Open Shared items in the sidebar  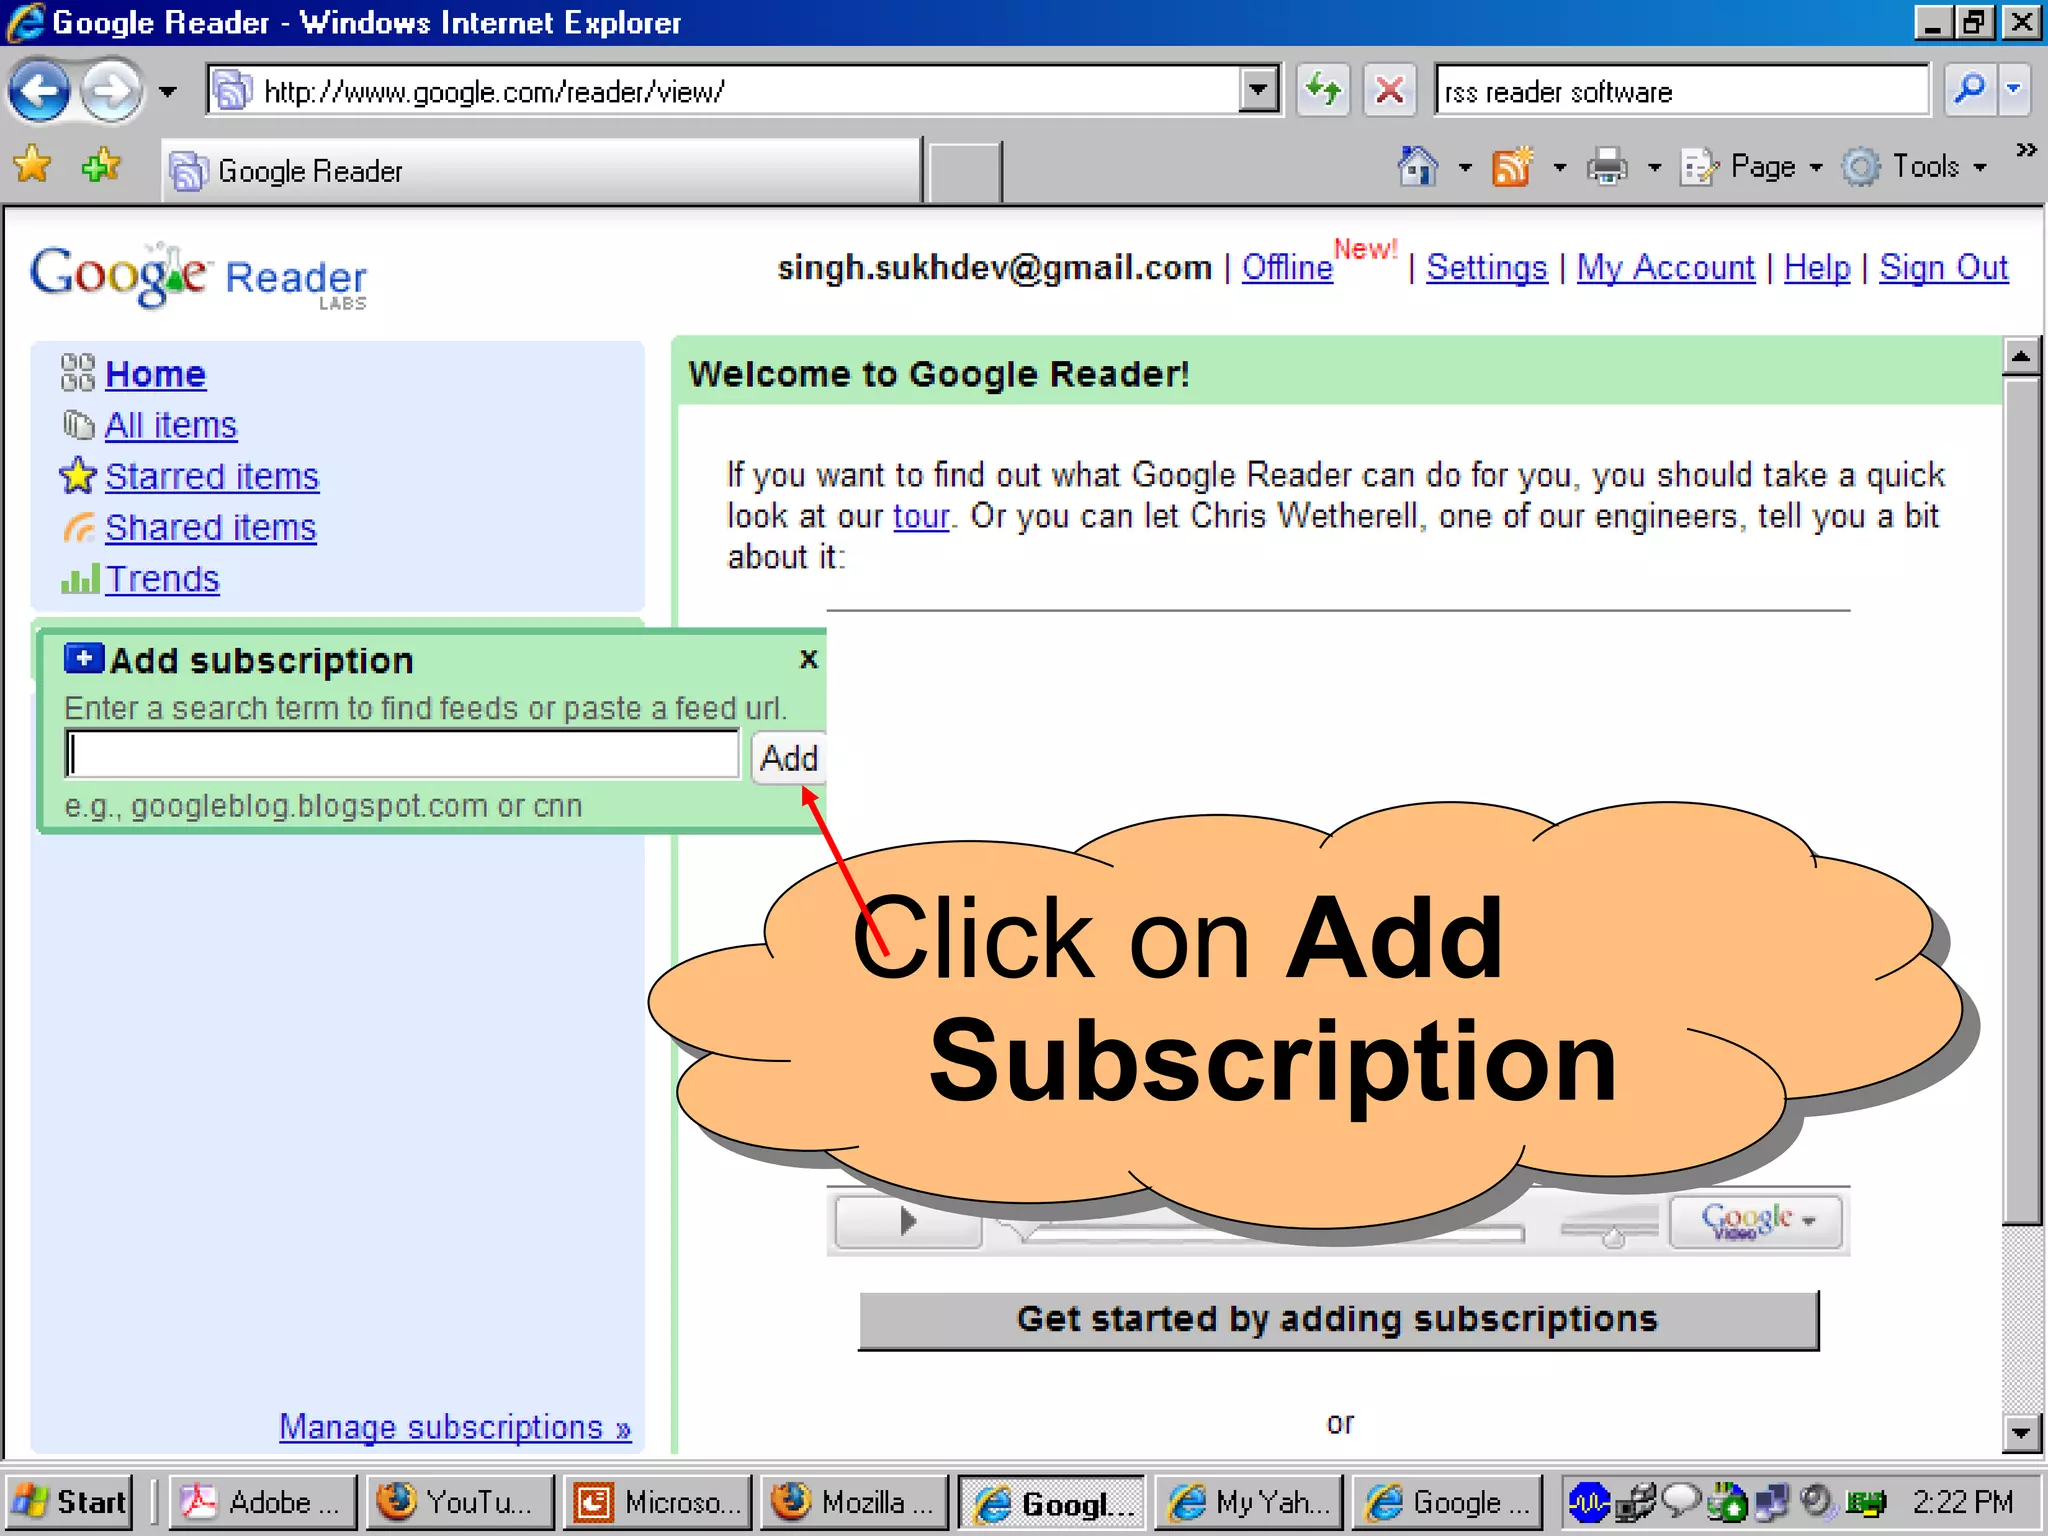click(210, 527)
